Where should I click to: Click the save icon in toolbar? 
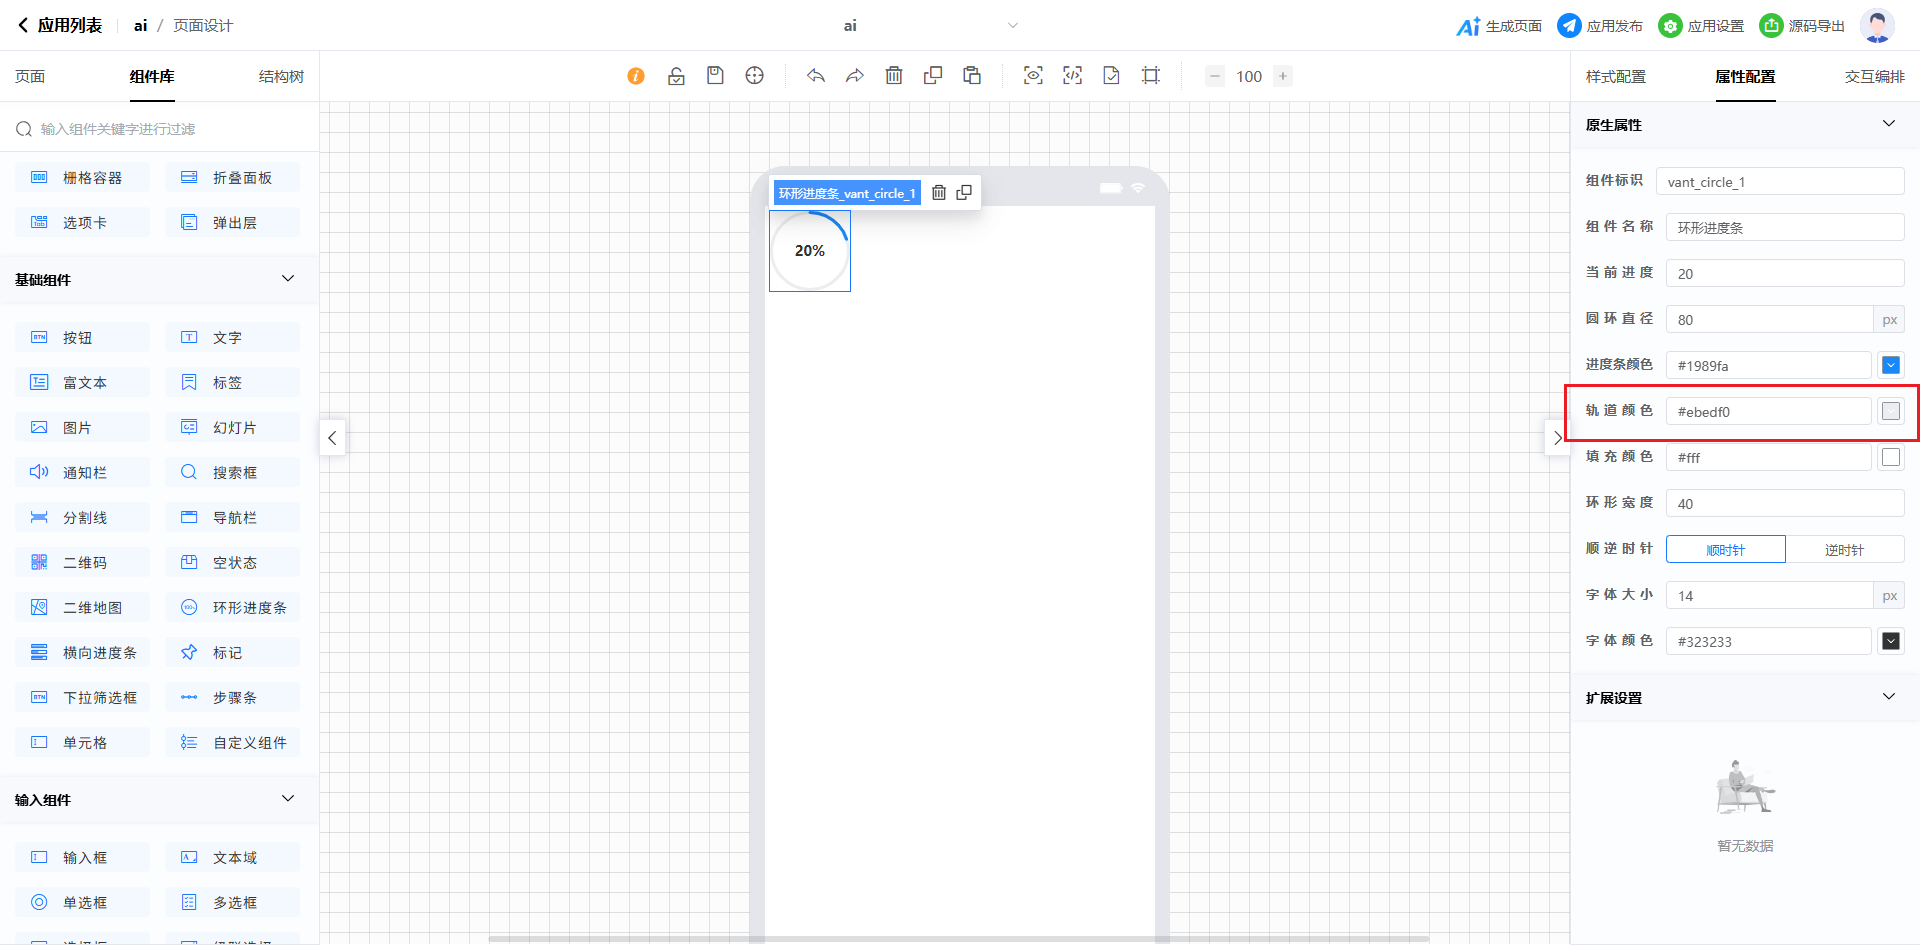coord(715,76)
